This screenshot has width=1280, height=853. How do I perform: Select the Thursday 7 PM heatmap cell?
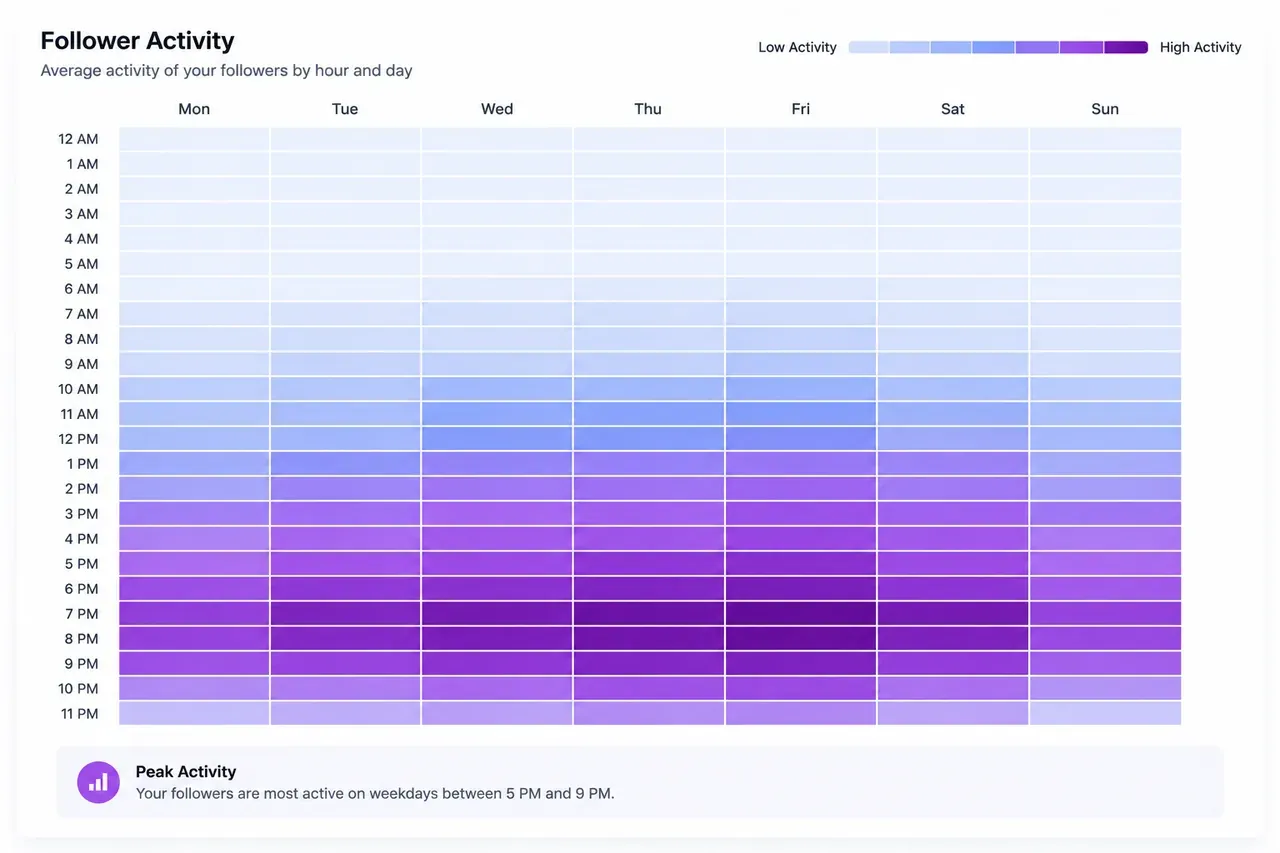pyautogui.click(x=649, y=613)
